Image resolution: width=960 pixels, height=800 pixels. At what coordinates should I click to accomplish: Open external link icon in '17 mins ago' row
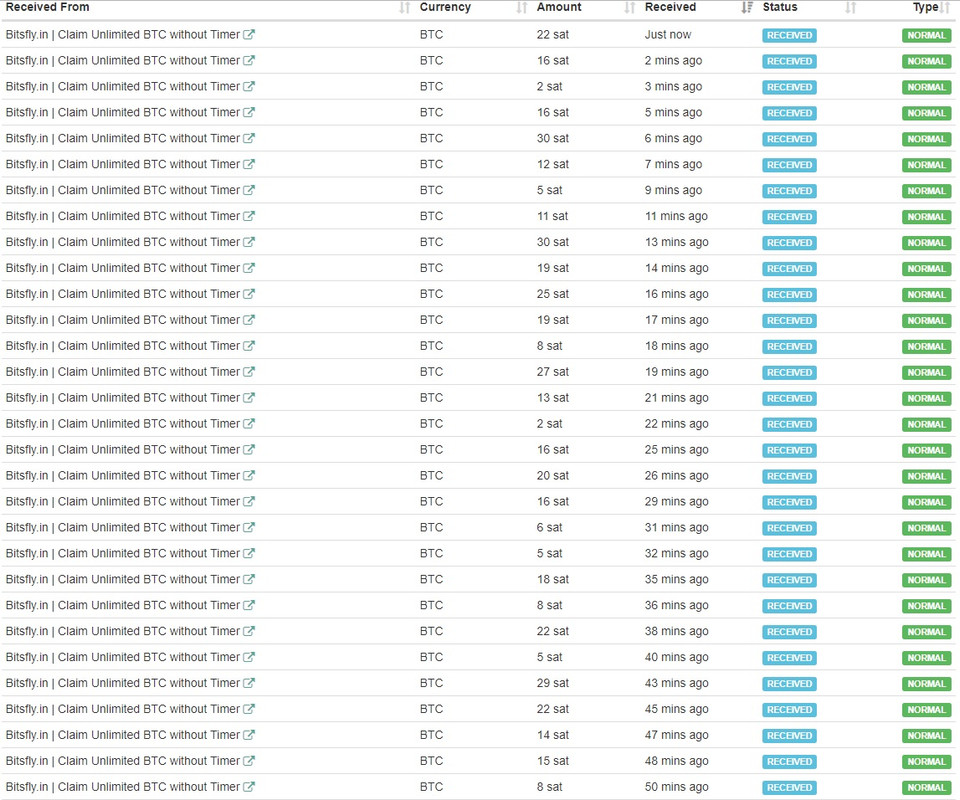pyautogui.click(x=249, y=320)
